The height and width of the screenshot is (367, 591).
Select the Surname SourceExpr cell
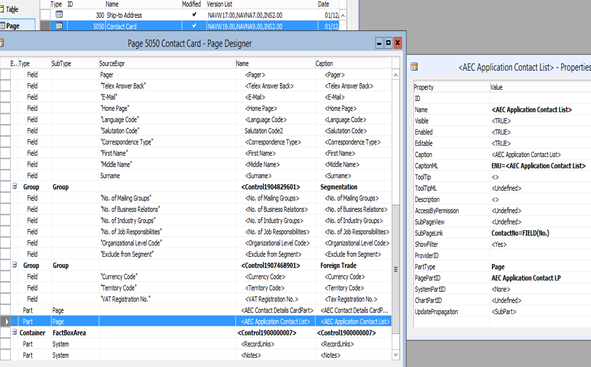pyautogui.click(x=167, y=176)
